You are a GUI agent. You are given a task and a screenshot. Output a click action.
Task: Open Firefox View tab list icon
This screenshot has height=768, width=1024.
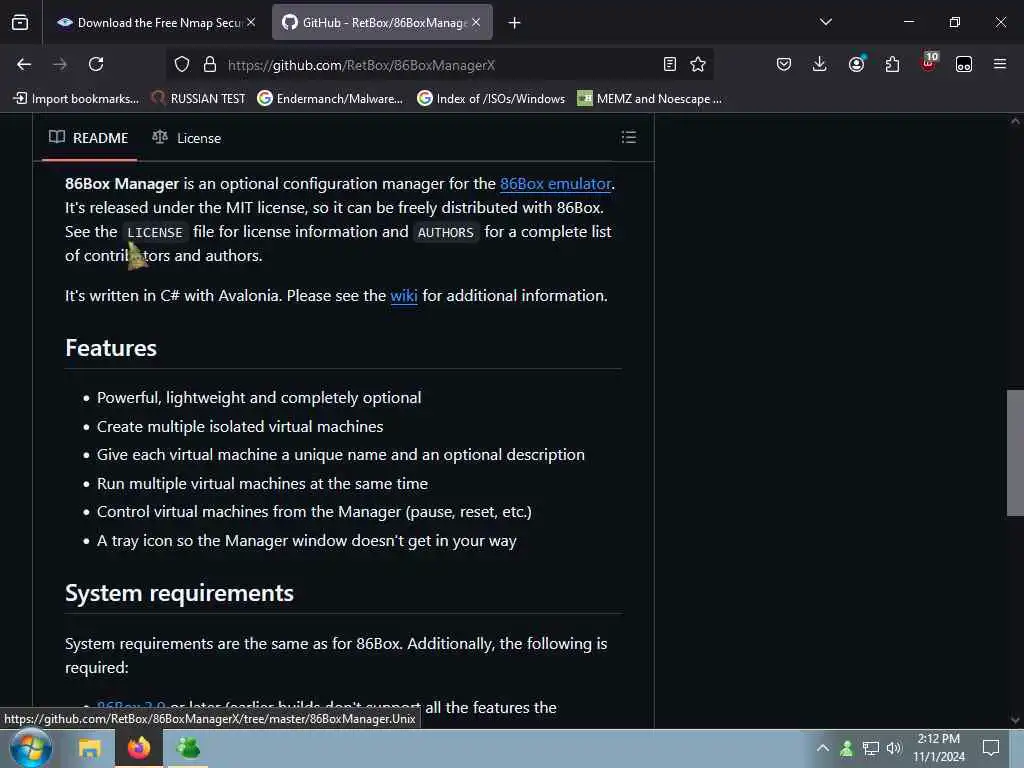[20, 22]
